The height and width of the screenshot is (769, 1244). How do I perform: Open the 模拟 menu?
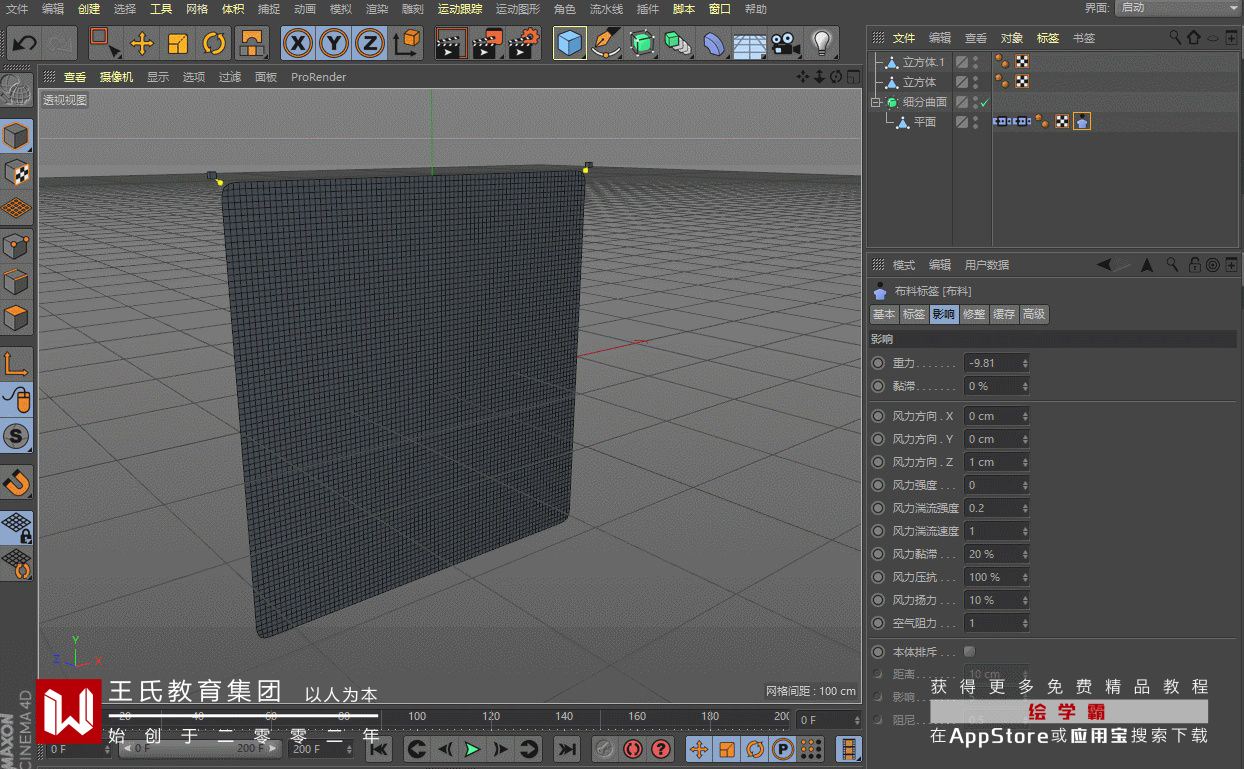pyautogui.click(x=340, y=9)
